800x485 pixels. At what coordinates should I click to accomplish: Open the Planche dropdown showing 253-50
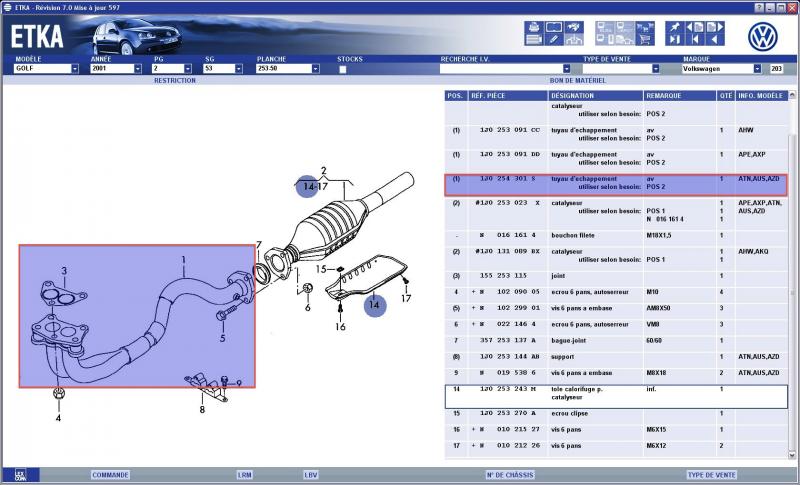(315, 69)
